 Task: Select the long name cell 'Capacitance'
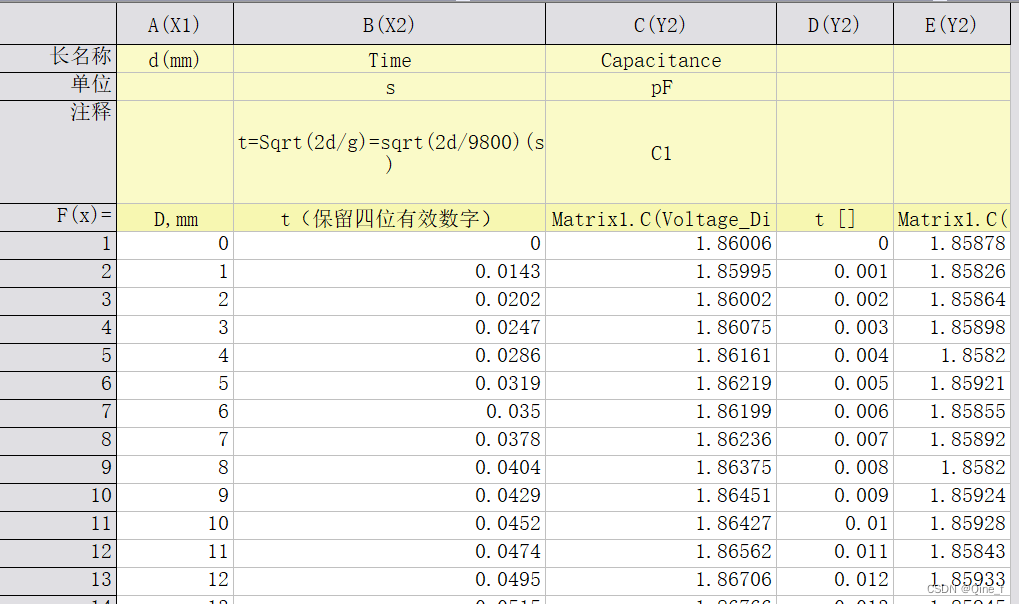[661, 59]
